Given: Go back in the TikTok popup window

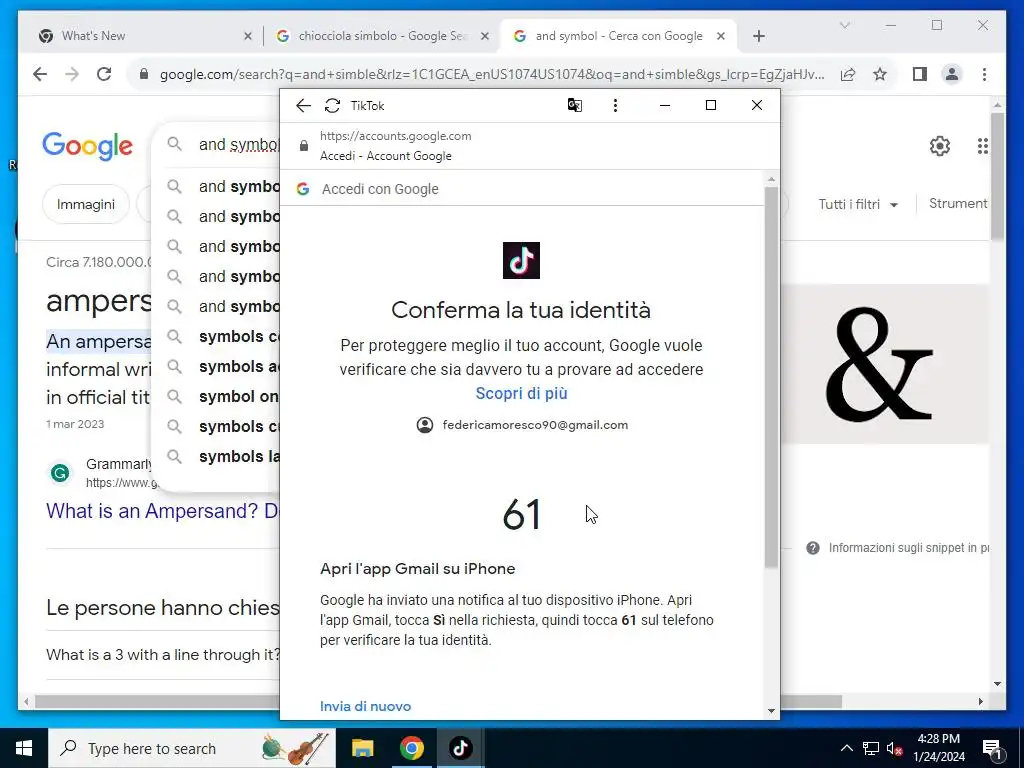Looking at the screenshot, I should click(x=303, y=106).
